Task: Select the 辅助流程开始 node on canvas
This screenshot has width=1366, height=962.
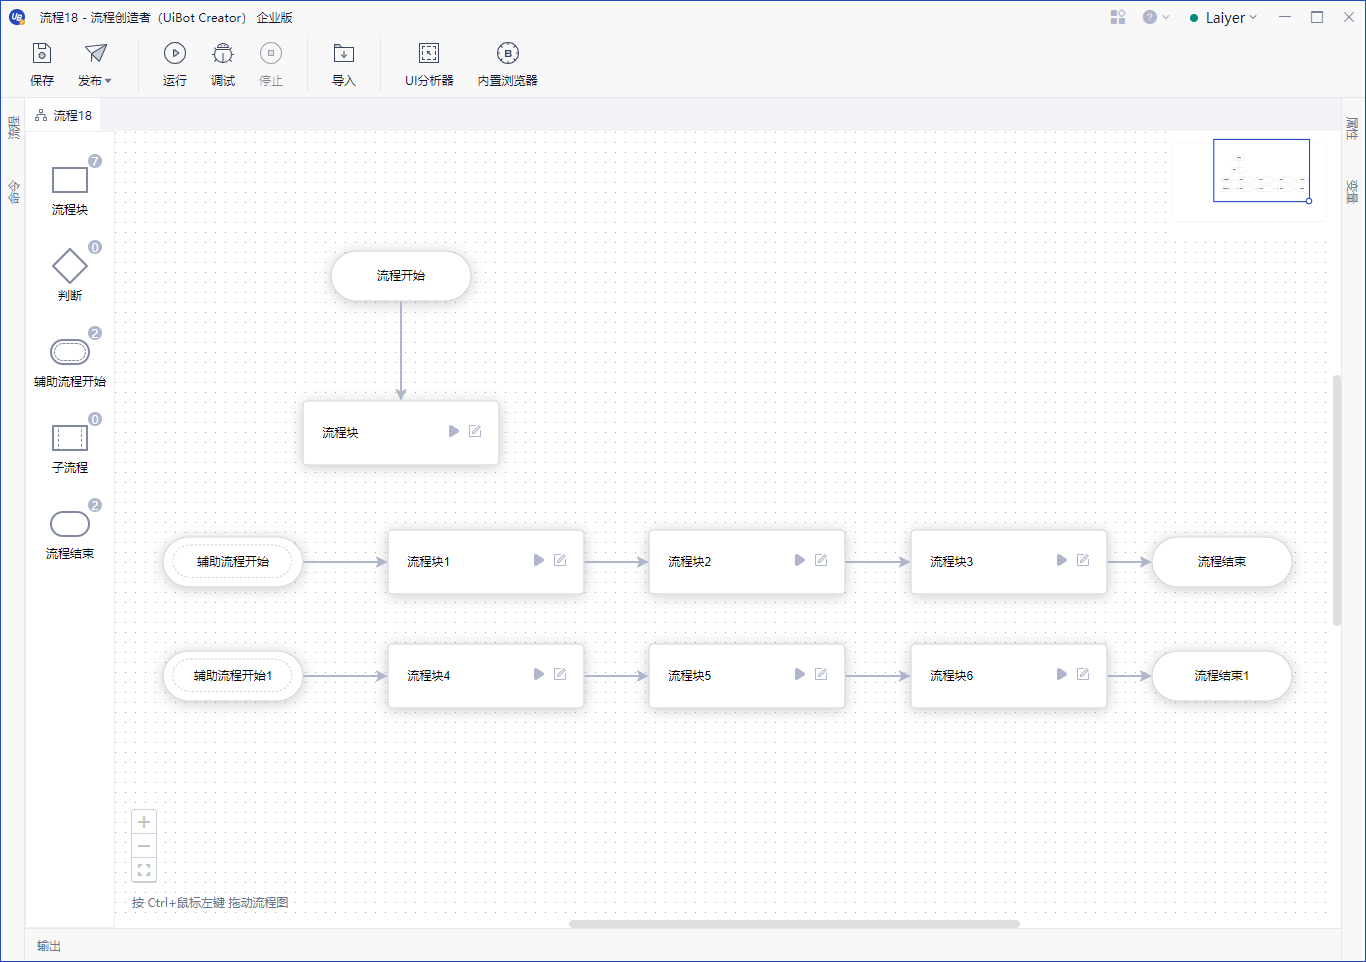Action: coord(233,562)
